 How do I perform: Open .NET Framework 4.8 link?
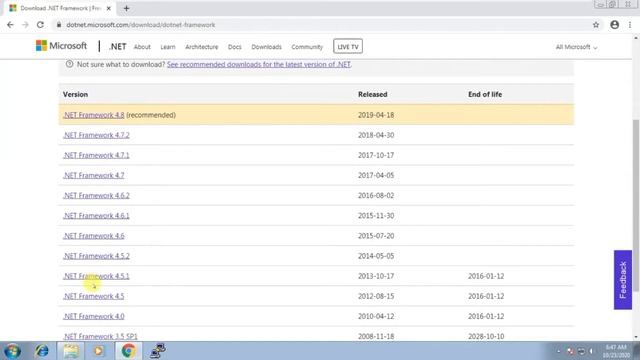[93, 115]
